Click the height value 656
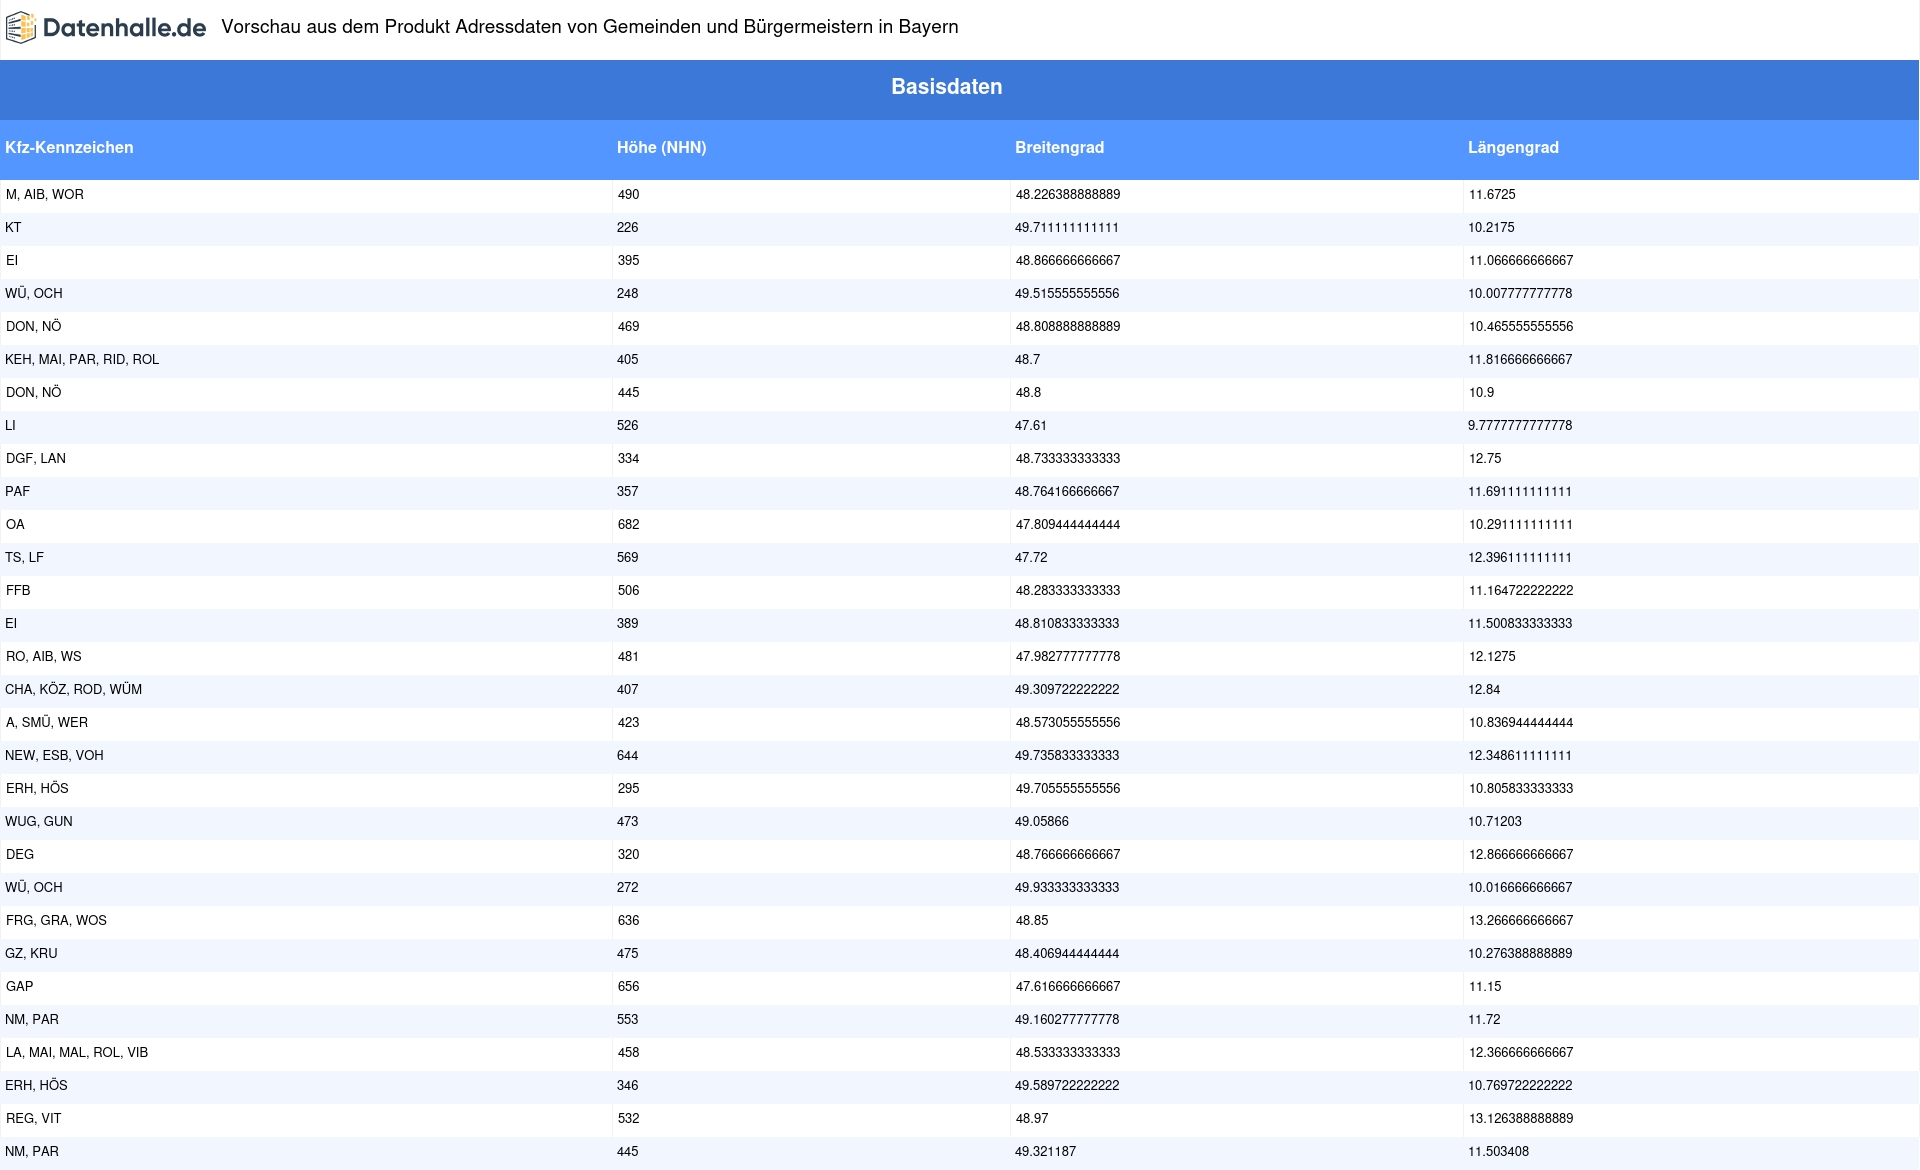Viewport: 1920px width, 1170px height. (x=628, y=987)
